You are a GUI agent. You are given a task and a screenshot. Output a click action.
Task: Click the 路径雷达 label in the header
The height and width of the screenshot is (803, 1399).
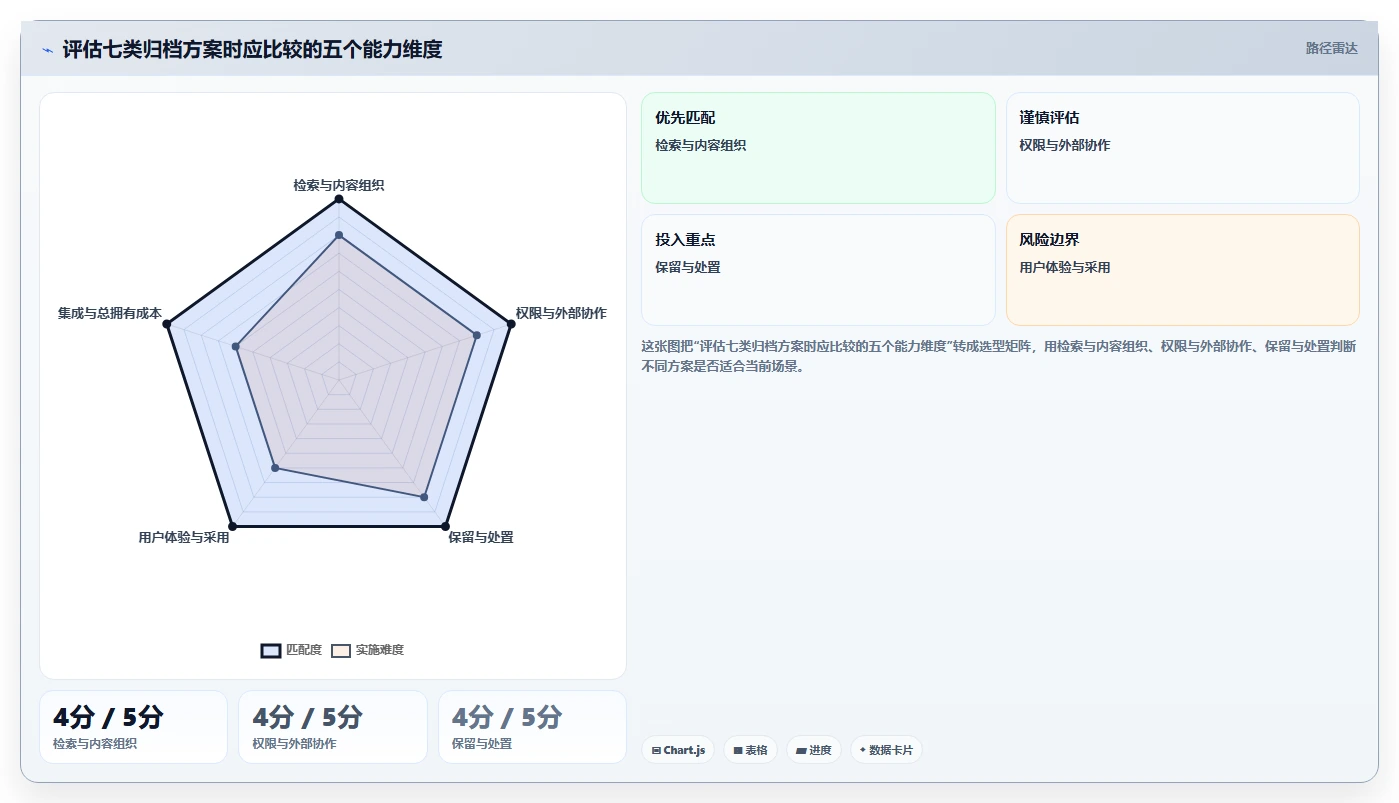(1331, 48)
